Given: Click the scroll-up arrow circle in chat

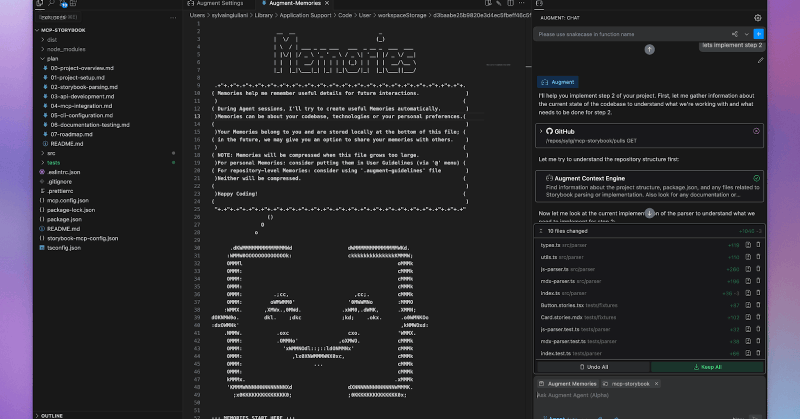Looking at the screenshot, I should (649, 50).
